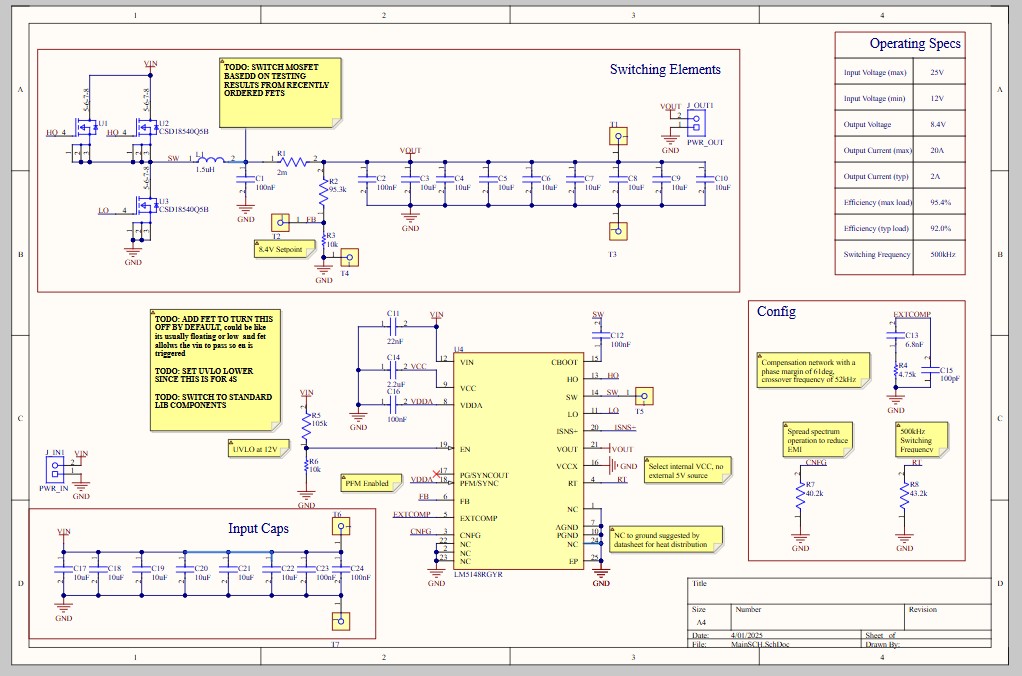Click the ground symbol below capacitor C1
Viewport: 1022px width, 676px height.
244,205
